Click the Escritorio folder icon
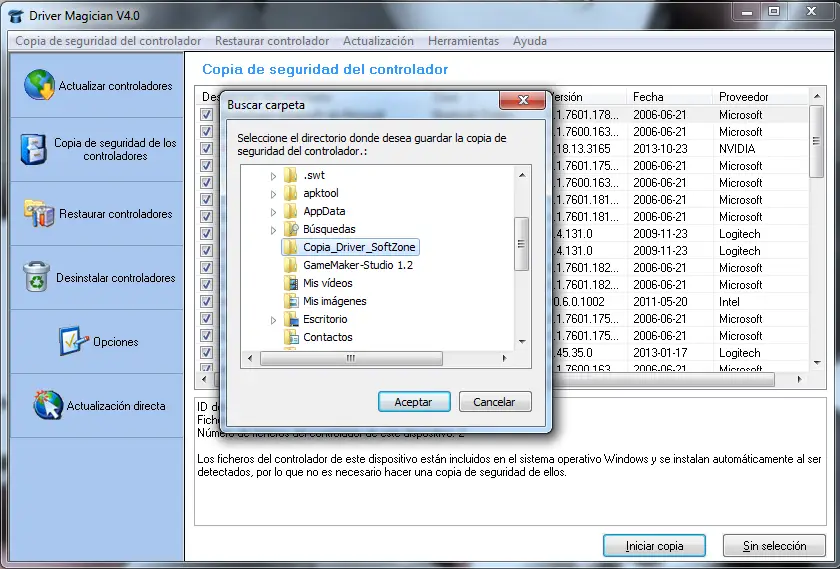840x569 pixels. [x=290, y=319]
